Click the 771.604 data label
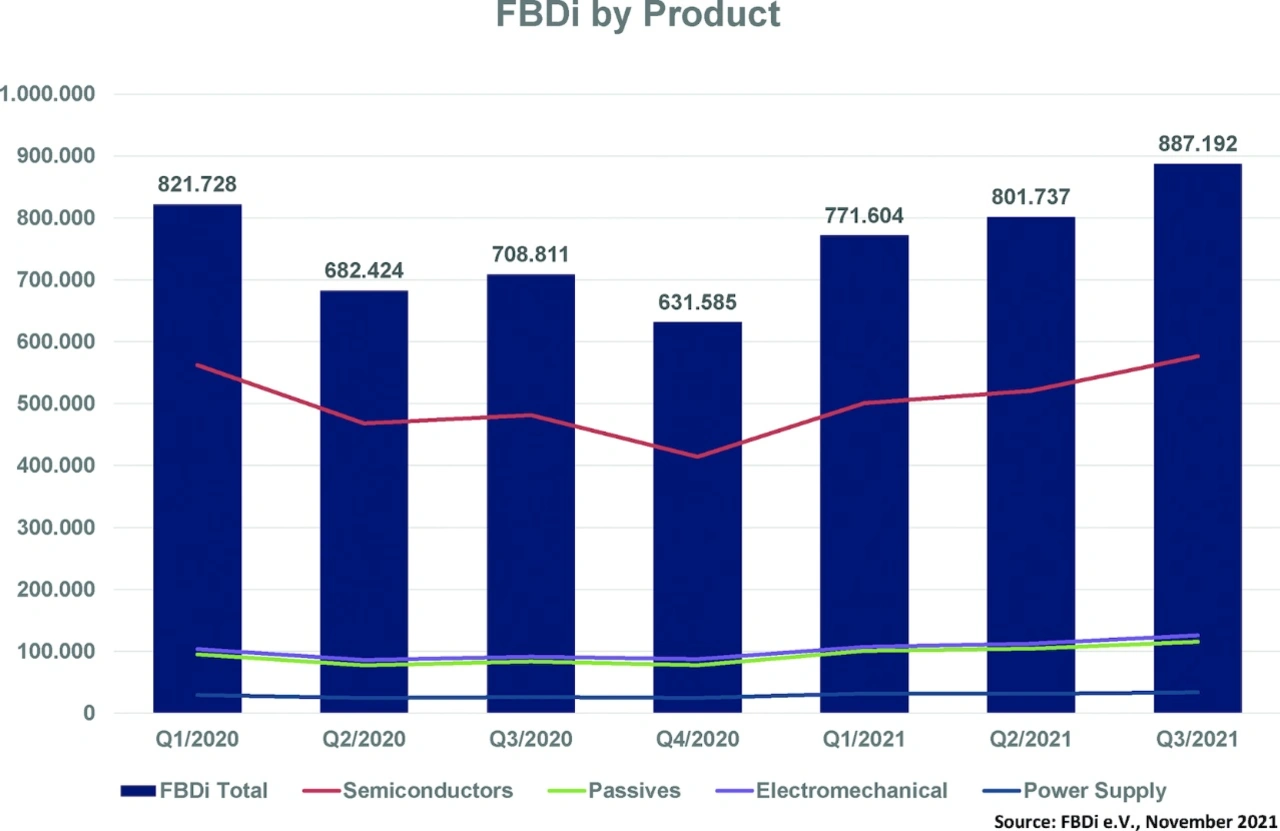Image resolution: width=1280 pixels, height=831 pixels. [x=865, y=215]
